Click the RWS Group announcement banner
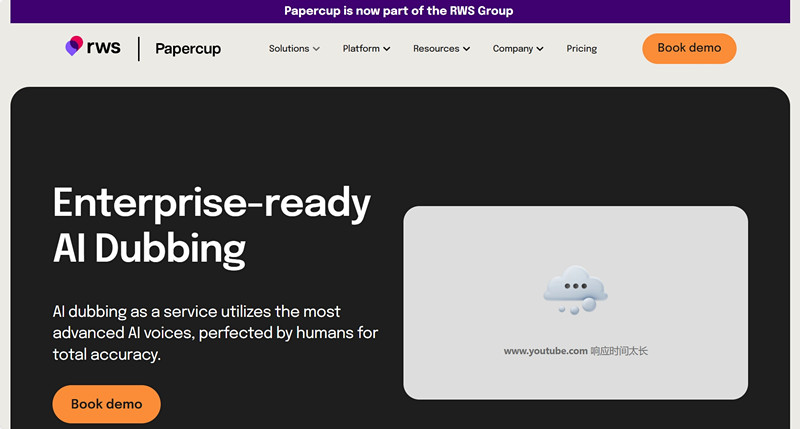This screenshot has height=429, width=800. click(400, 11)
